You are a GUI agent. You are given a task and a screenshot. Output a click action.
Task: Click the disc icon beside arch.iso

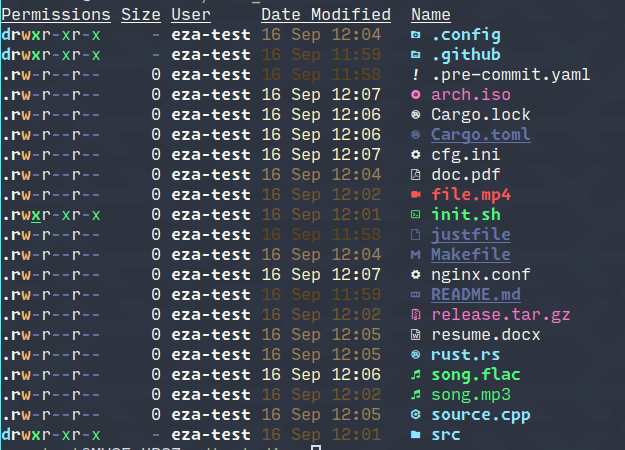pos(416,95)
